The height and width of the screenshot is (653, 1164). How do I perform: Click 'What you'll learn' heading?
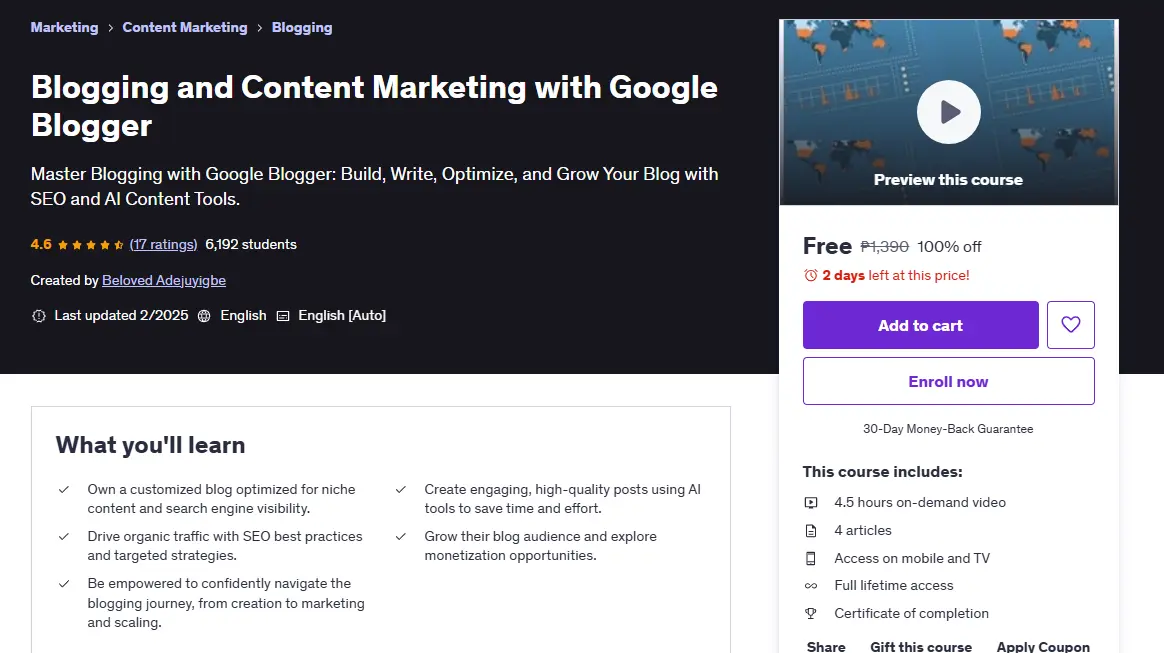pos(151,445)
